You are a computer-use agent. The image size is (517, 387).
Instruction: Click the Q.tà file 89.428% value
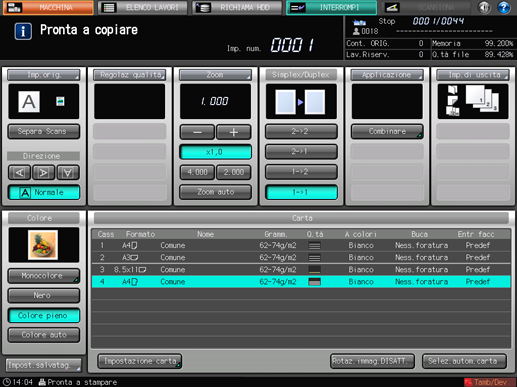[499, 54]
